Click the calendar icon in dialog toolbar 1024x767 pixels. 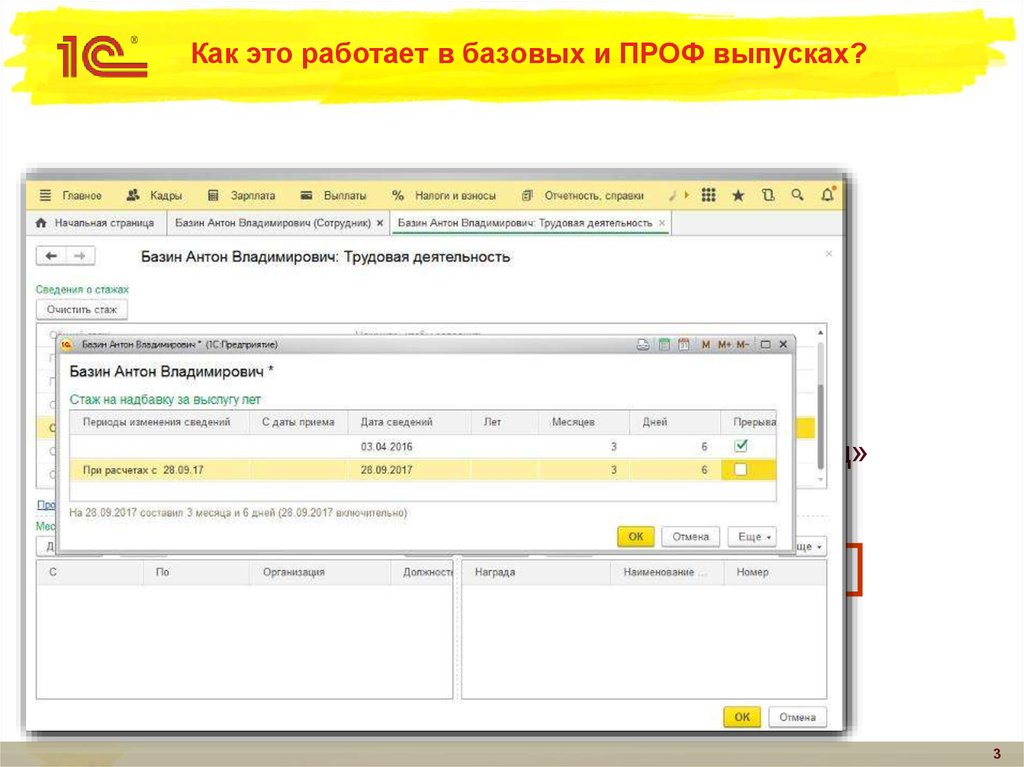pos(682,343)
